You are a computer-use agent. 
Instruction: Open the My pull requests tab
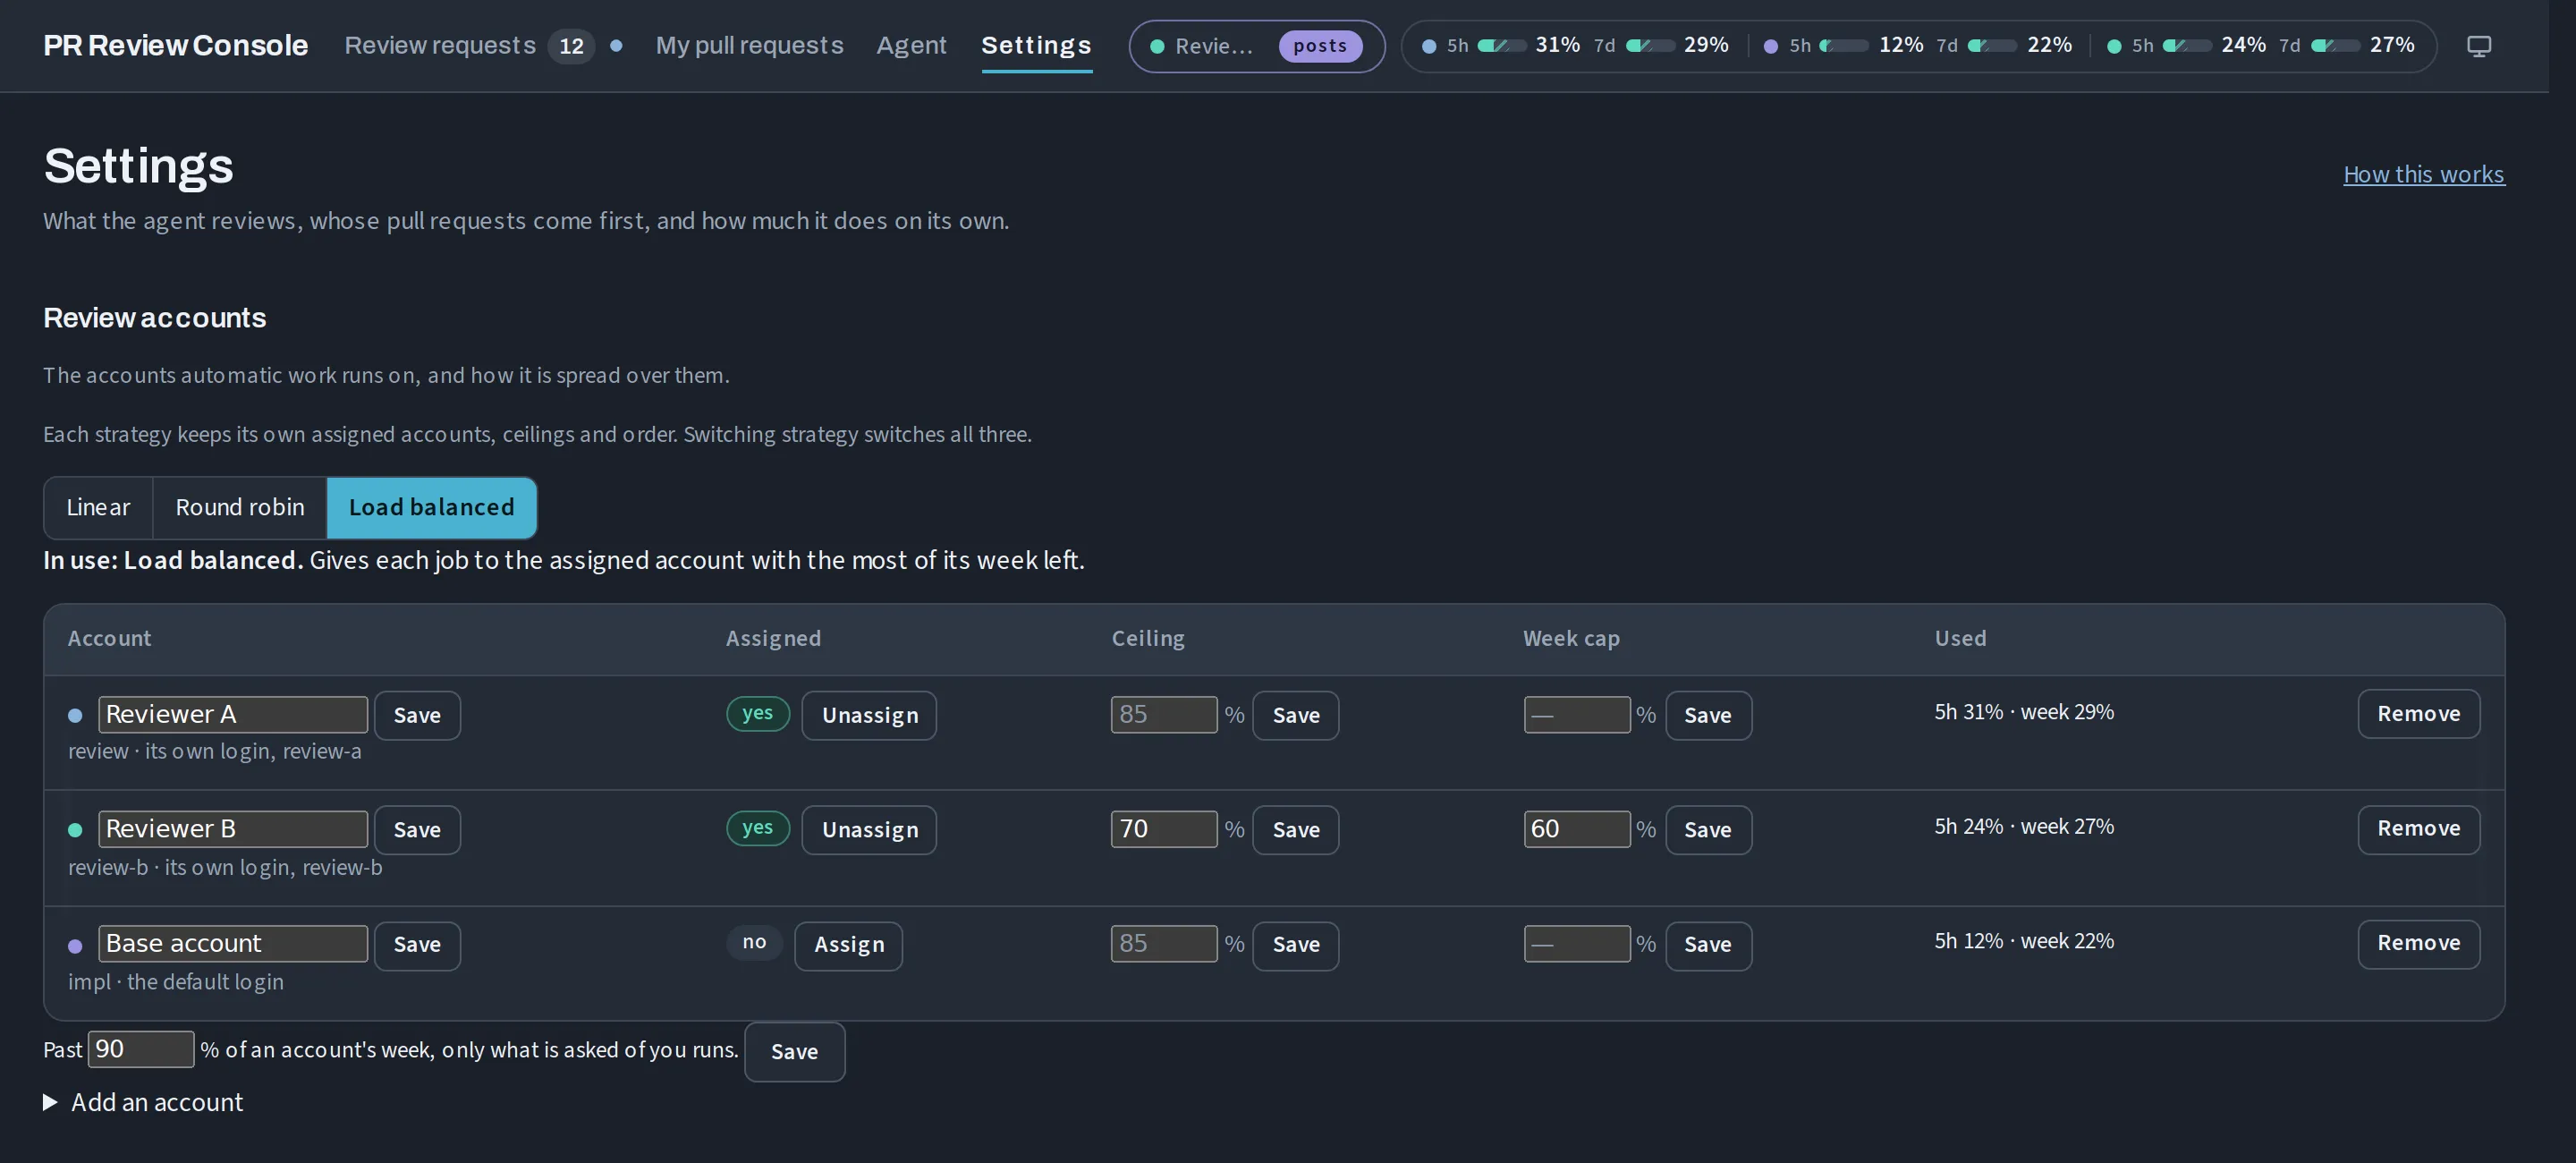point(749,46)
